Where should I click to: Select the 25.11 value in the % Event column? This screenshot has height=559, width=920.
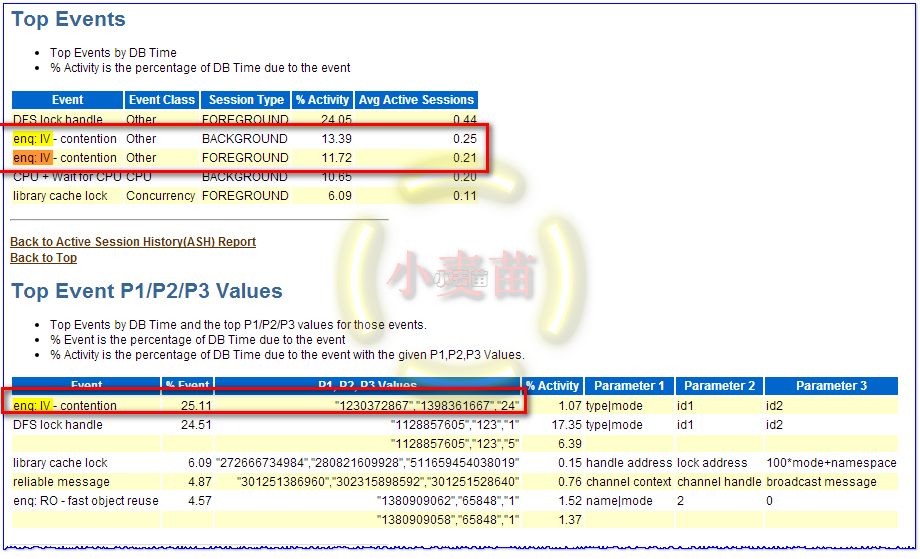[x=194, y=406]
